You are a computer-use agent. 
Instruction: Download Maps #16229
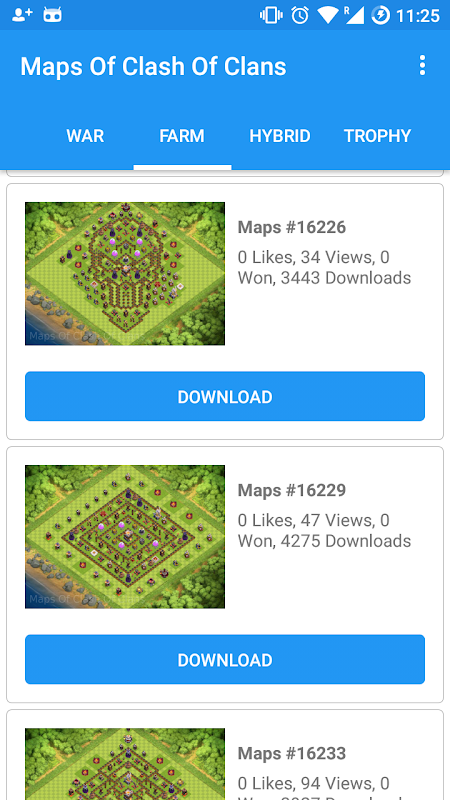click(x=225, y=659)
